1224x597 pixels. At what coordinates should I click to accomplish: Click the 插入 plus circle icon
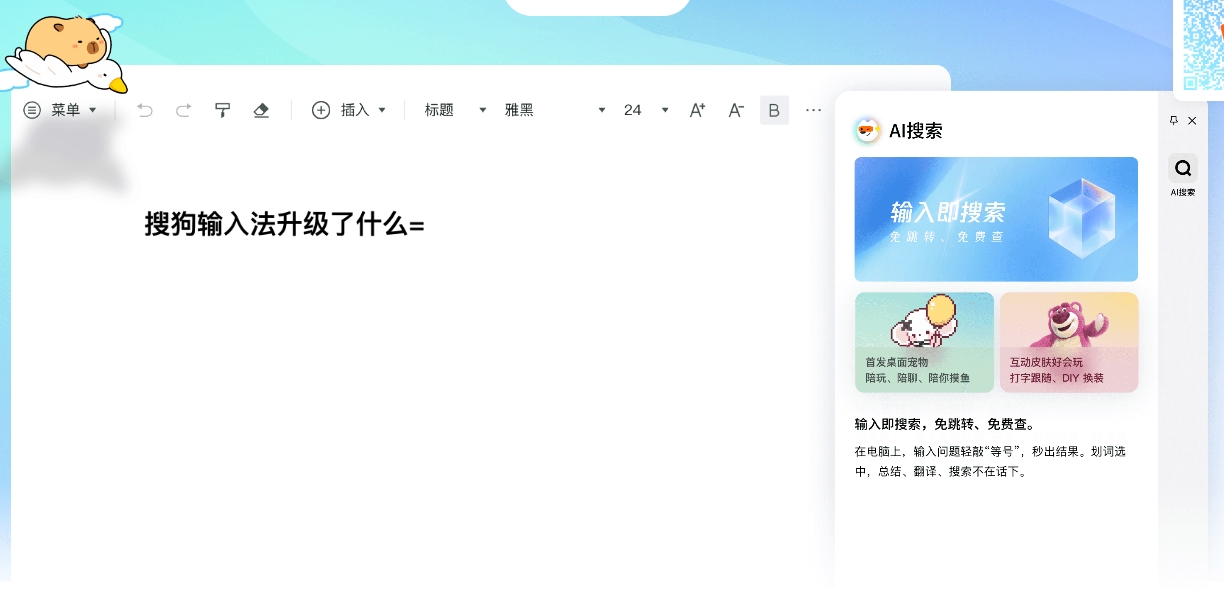[321, 110]
